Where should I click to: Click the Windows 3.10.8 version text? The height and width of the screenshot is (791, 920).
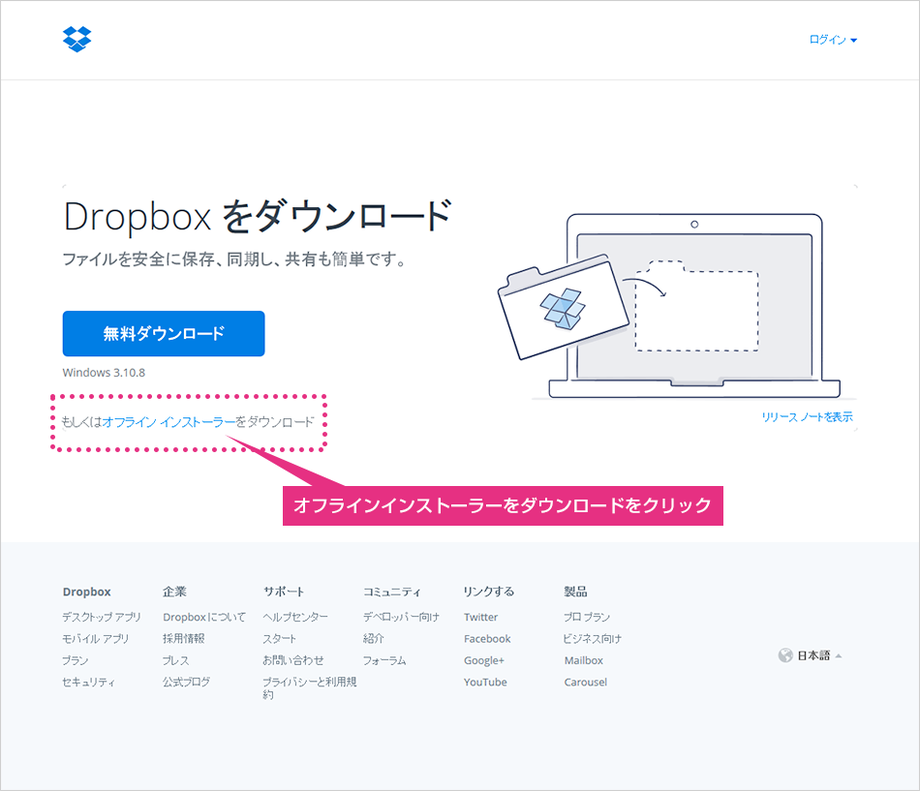[104, 373]
